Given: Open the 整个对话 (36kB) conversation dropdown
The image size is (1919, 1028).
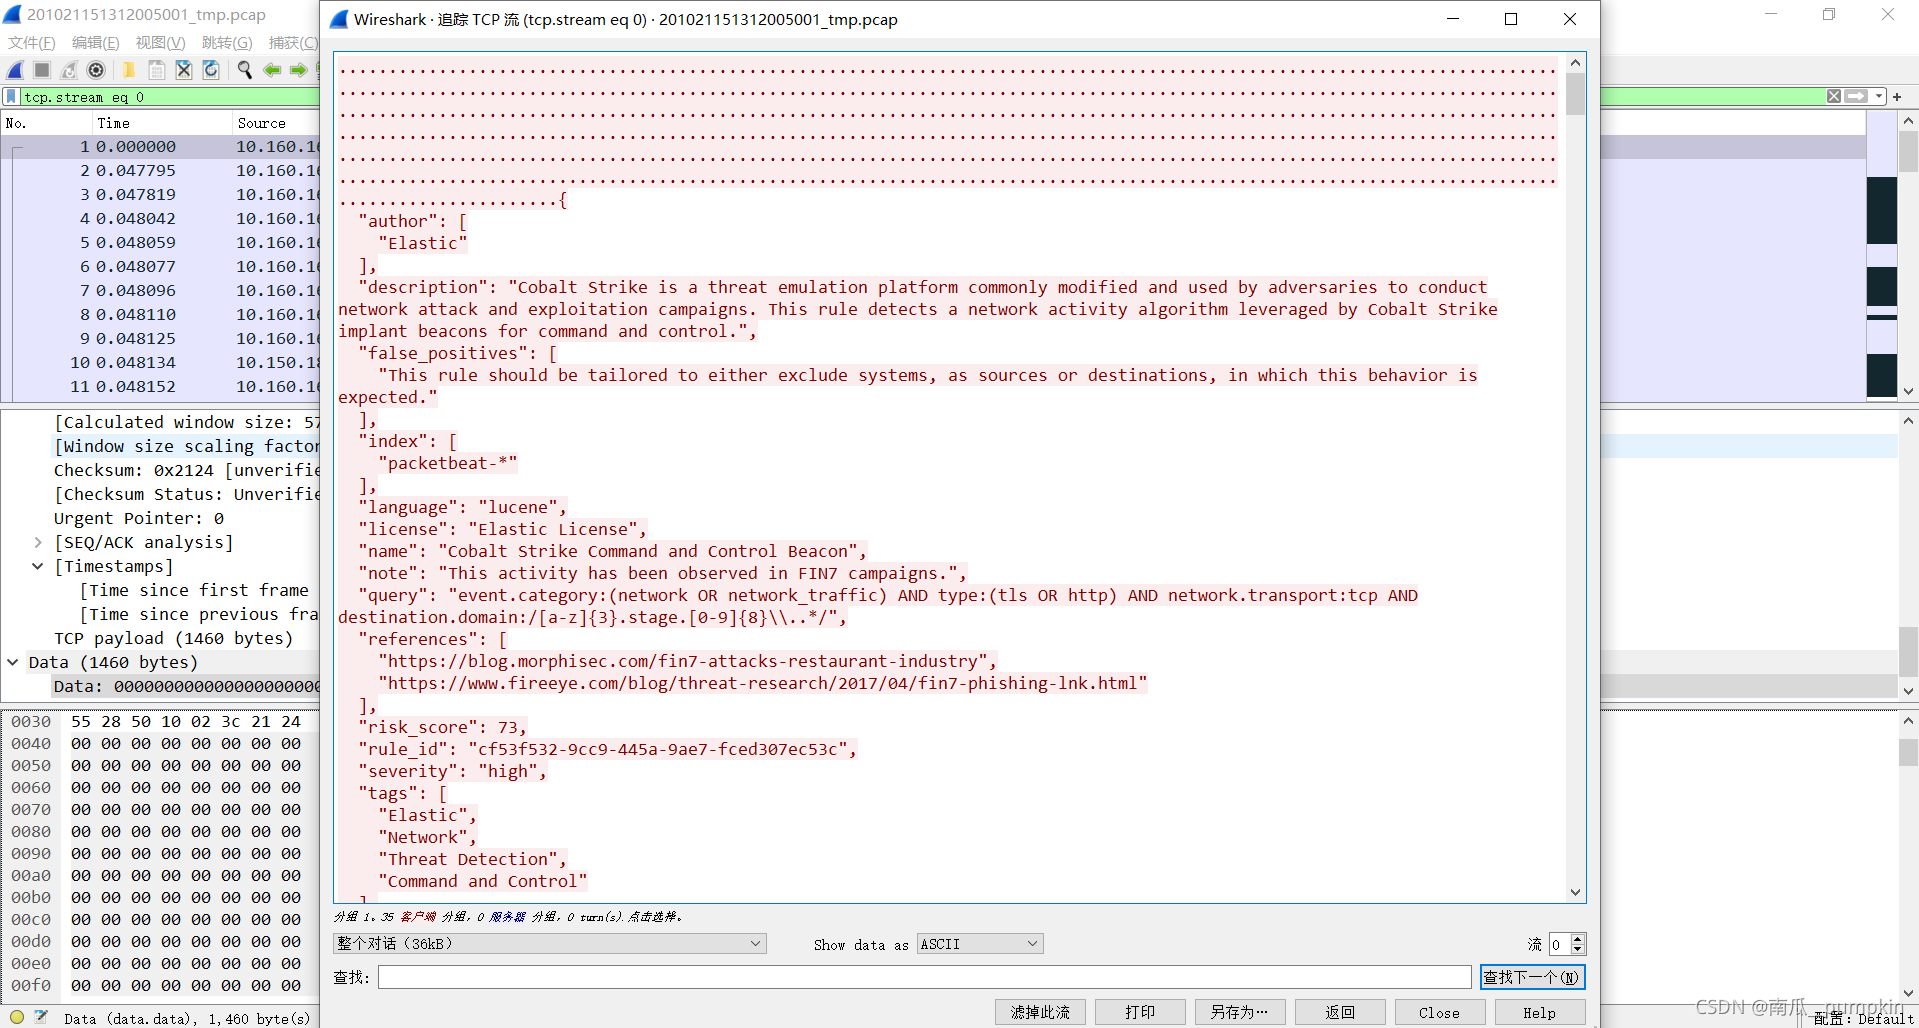Looking at the screenshot, I should click(x=550, y=944).
